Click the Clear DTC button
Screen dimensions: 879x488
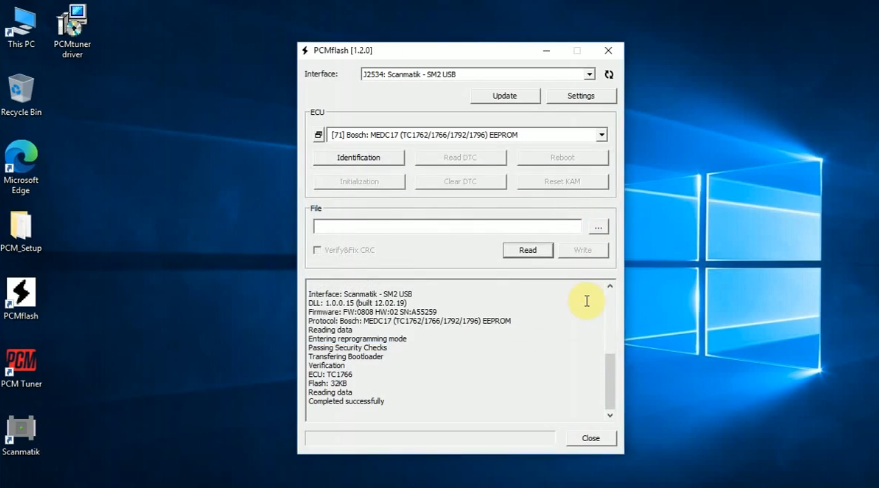click(460, 182)
